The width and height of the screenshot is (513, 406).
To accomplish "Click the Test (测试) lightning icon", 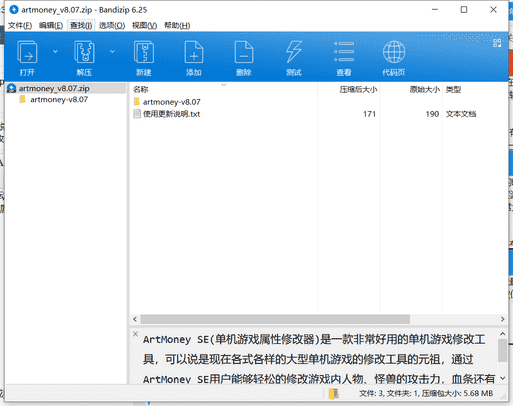I will pyautogui.click(x=294, y=52).
